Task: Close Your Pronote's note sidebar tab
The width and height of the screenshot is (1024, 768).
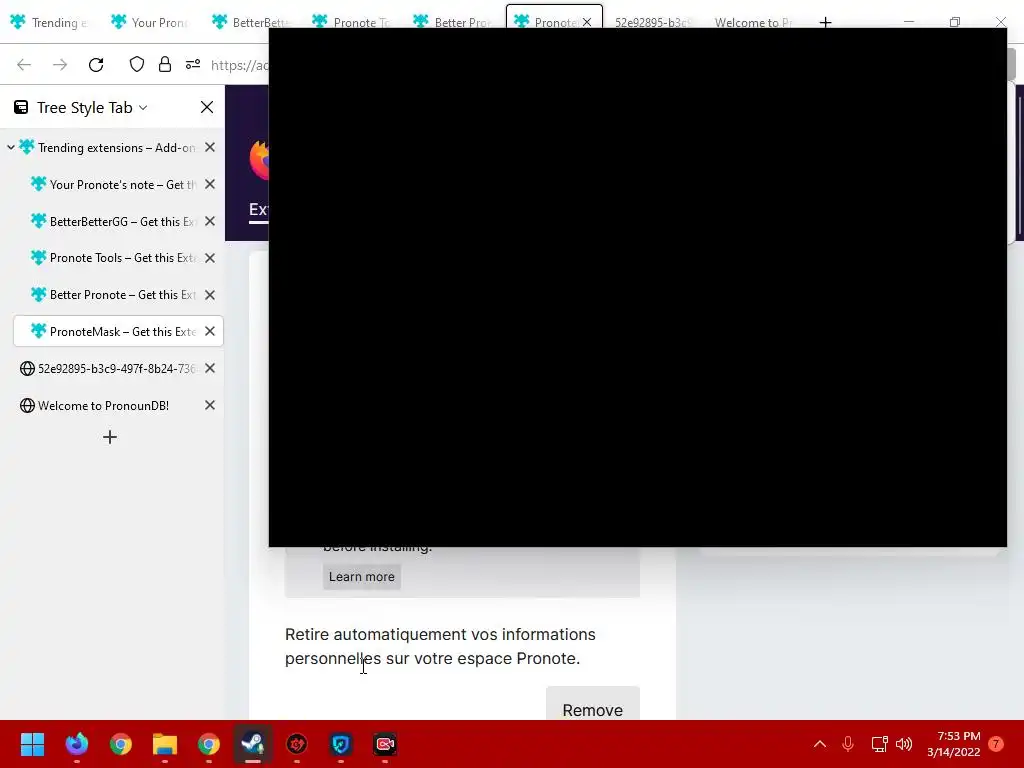Action: (210, 185)
